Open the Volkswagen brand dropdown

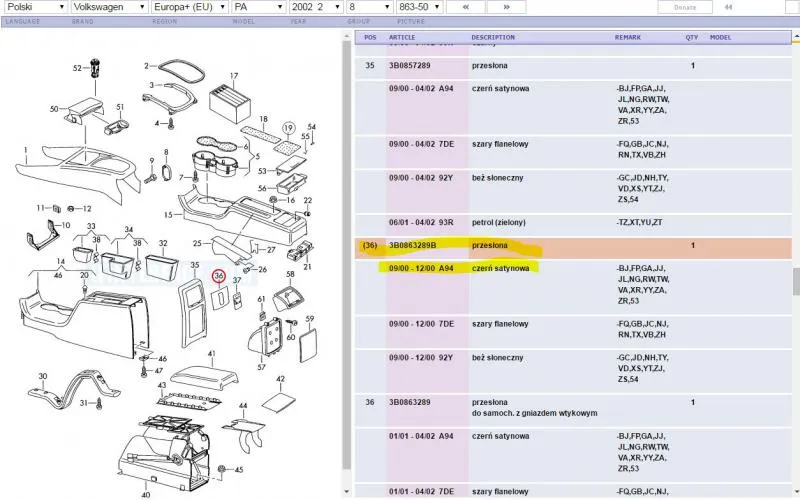pyautogui.click(x=110, y=7)
